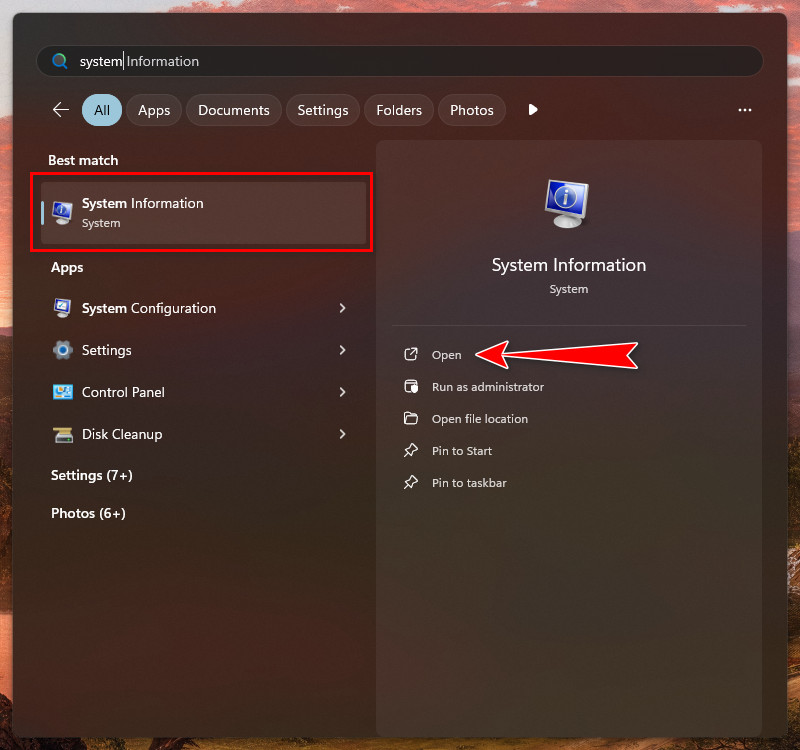Expand System Configuration options chevron
800x750 pixels.
(342, 308)
